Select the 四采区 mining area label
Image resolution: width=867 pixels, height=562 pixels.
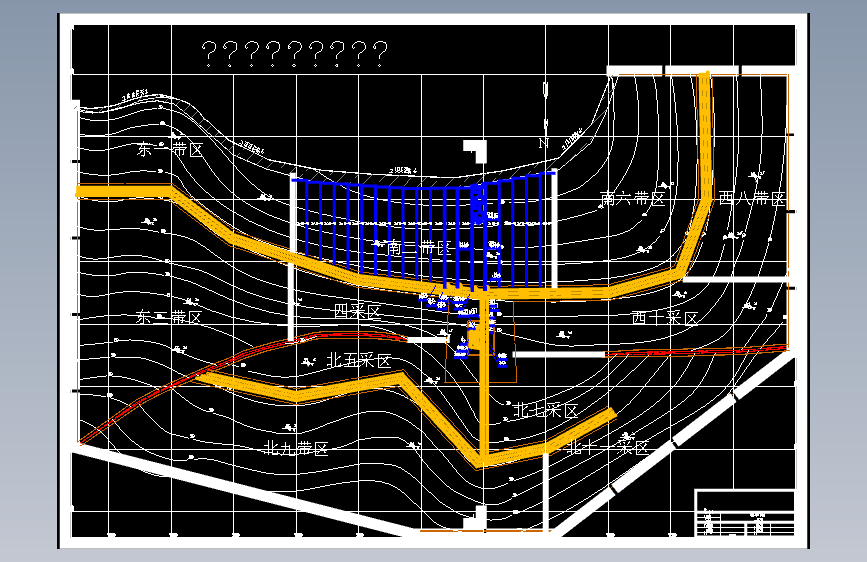pyautogui.click(x=358, y=311)
